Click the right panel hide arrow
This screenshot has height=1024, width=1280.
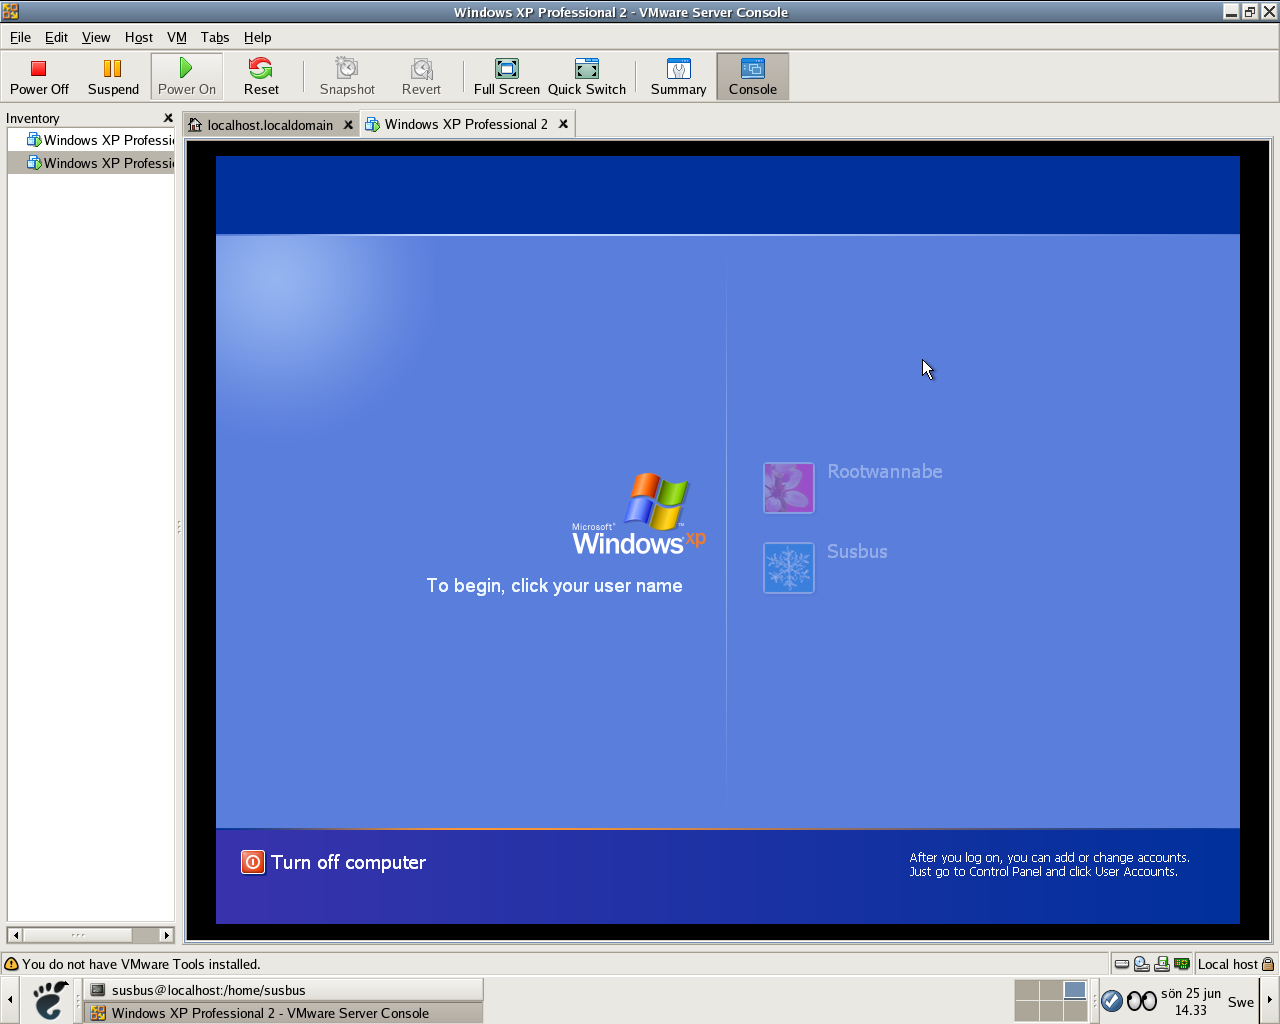tap(1270, 1000)
